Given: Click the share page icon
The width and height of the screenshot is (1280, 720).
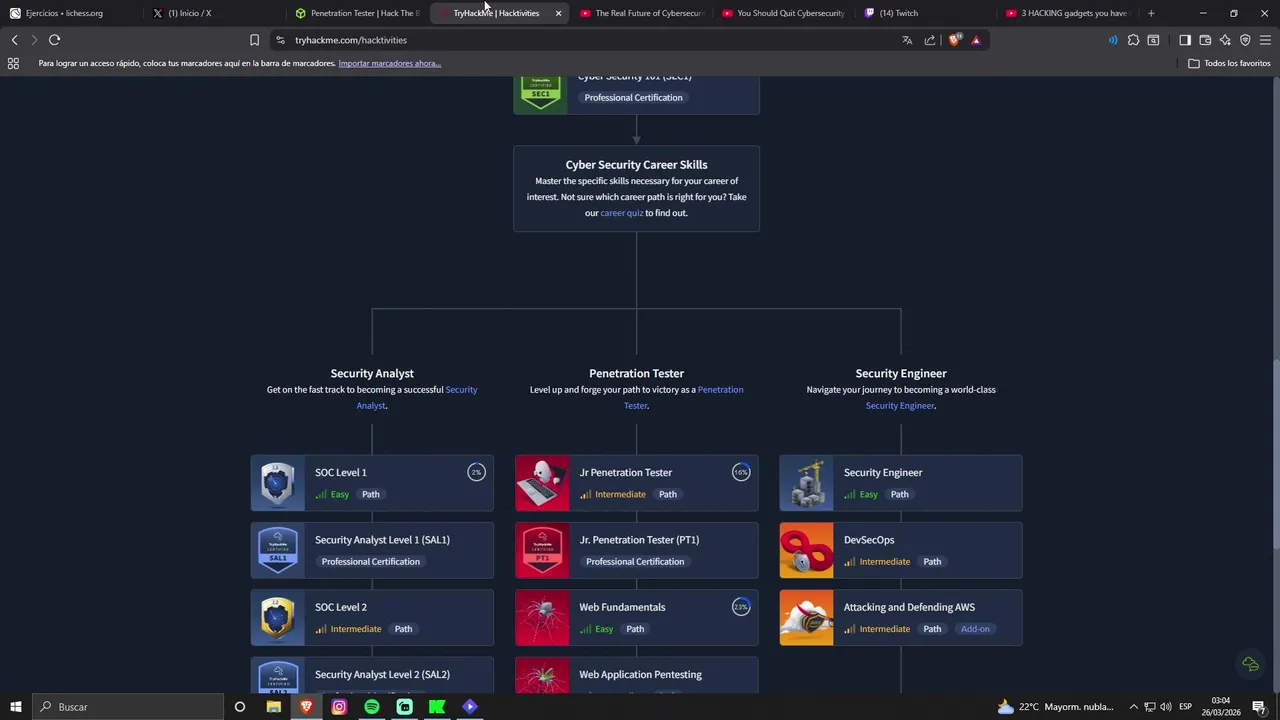Looking at the screenshot, I should [x=930, y=40].
